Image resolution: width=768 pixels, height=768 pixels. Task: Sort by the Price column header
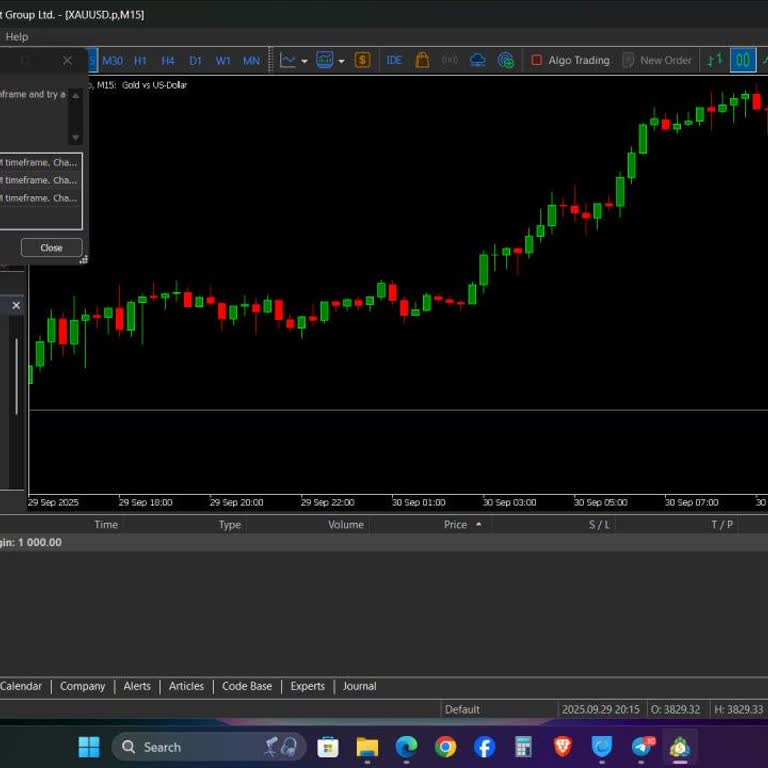[456, 525]
